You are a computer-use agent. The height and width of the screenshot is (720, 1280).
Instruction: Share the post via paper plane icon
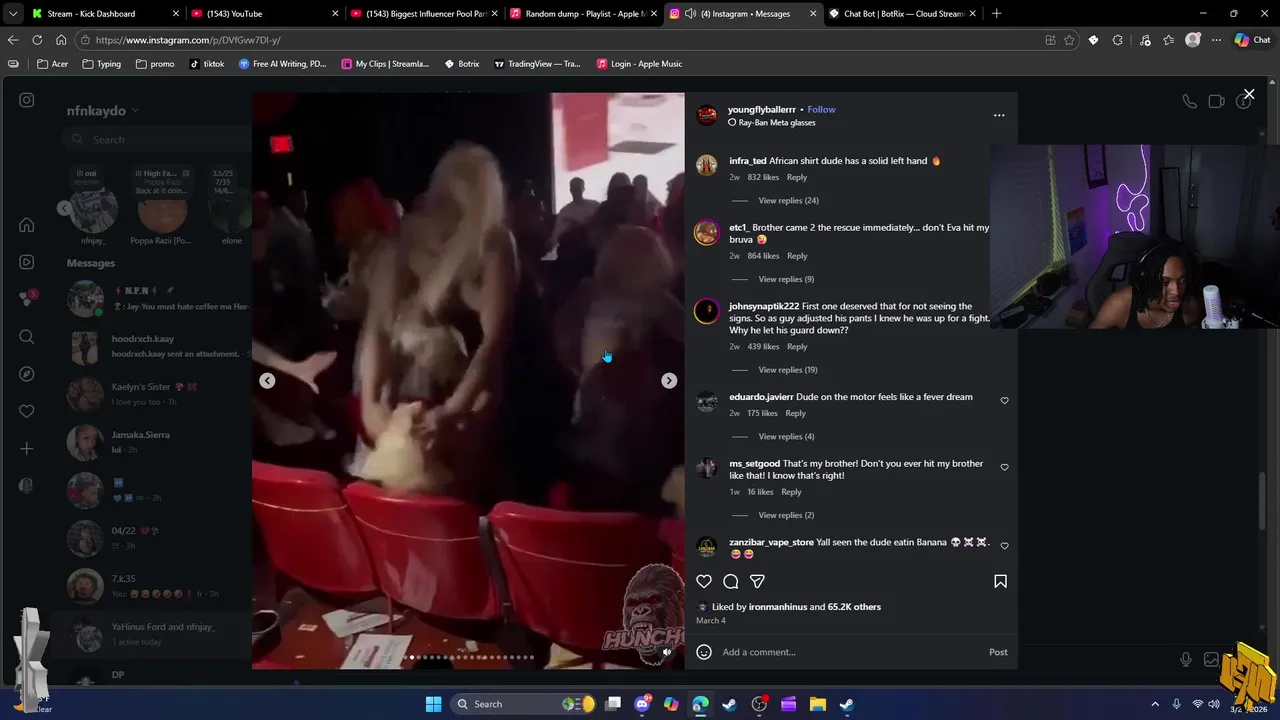pyautogui.click(x=757, y=581)
